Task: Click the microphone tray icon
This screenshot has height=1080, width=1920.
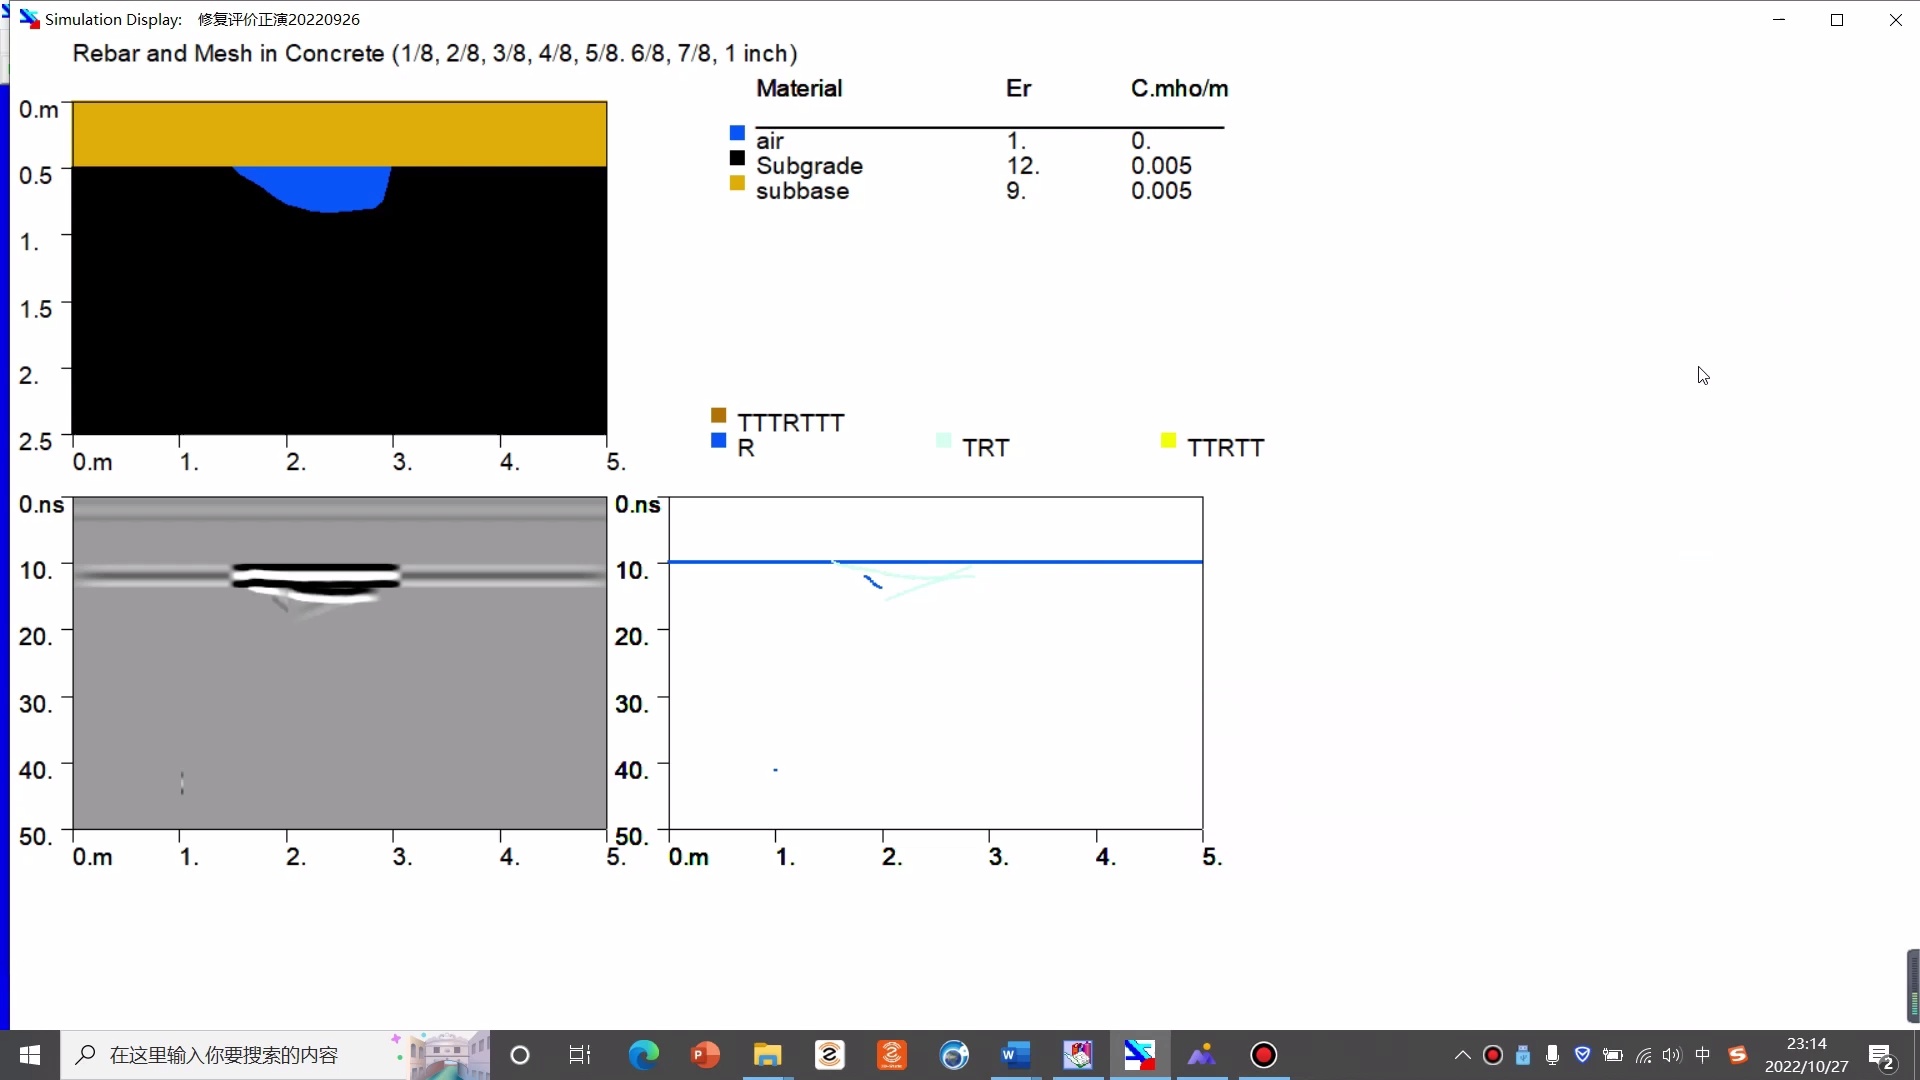Action: 1552,1055
